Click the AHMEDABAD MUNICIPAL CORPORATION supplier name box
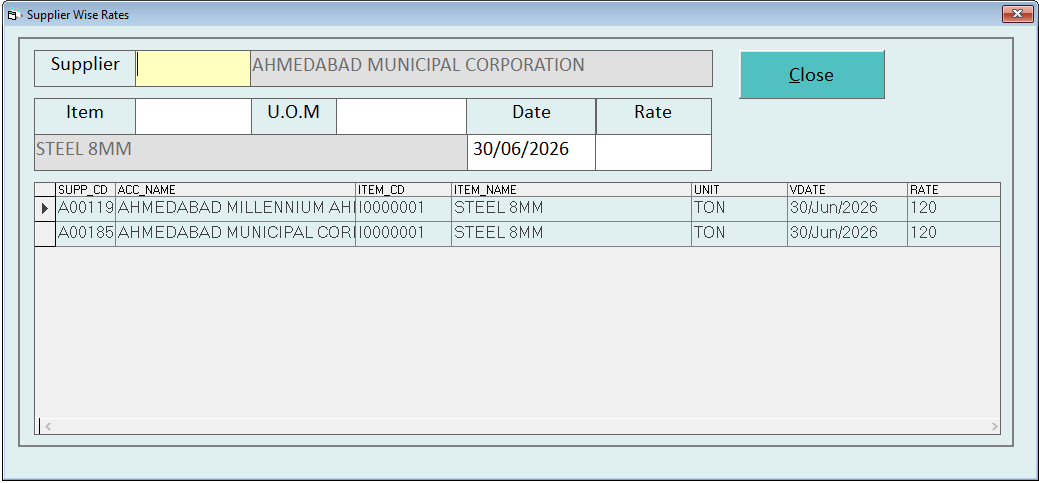The width and height of the screenshot is (1039, 483). 481,68
